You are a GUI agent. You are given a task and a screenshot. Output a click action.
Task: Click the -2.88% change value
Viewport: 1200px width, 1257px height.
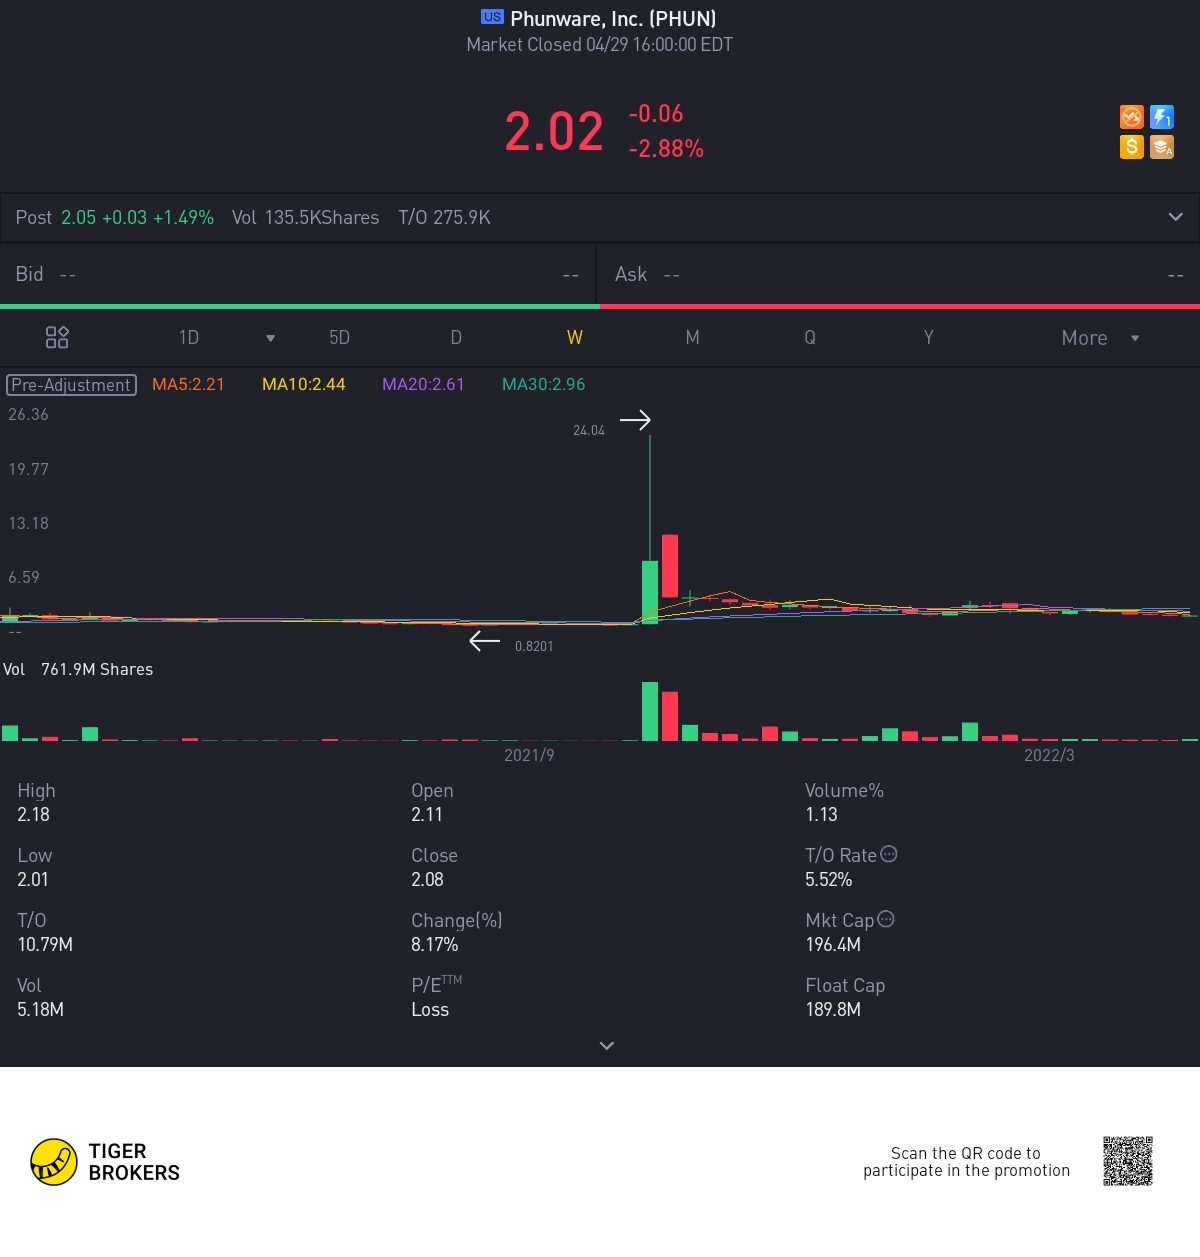coord(666,149)
